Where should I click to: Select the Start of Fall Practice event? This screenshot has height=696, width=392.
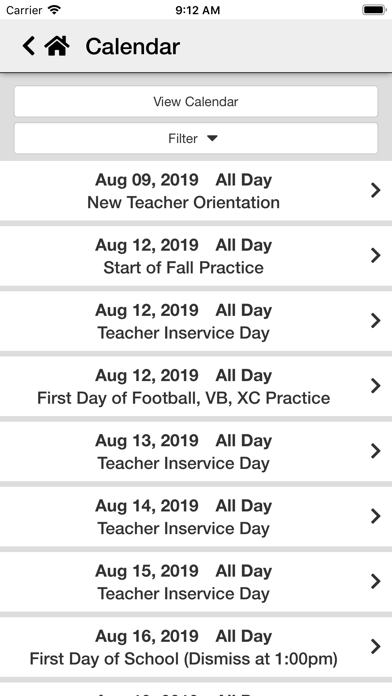(196, 256)
